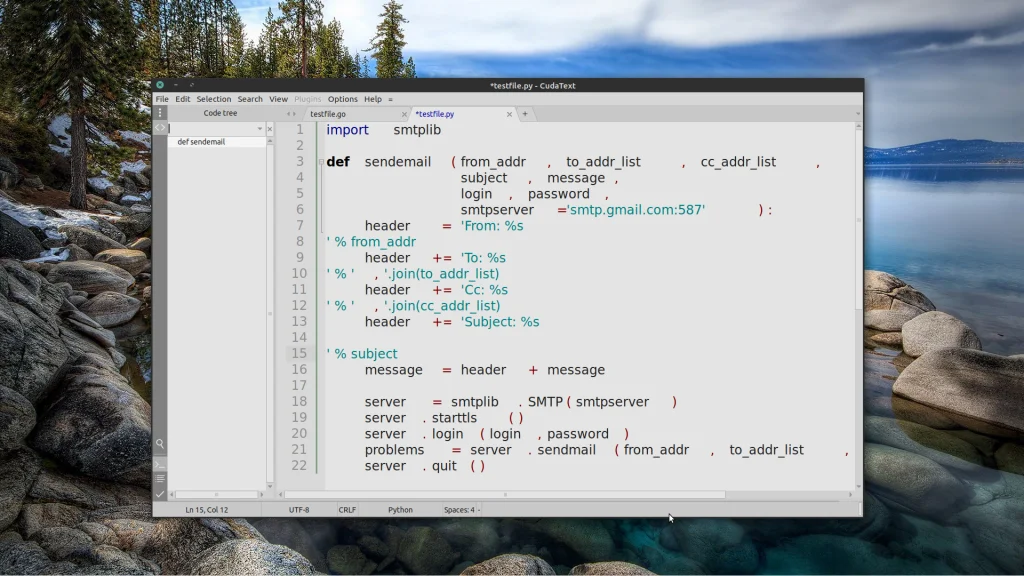The image size is (1024, 576).
Task: Close the testfile.py tab
Action: click(509, 114)
